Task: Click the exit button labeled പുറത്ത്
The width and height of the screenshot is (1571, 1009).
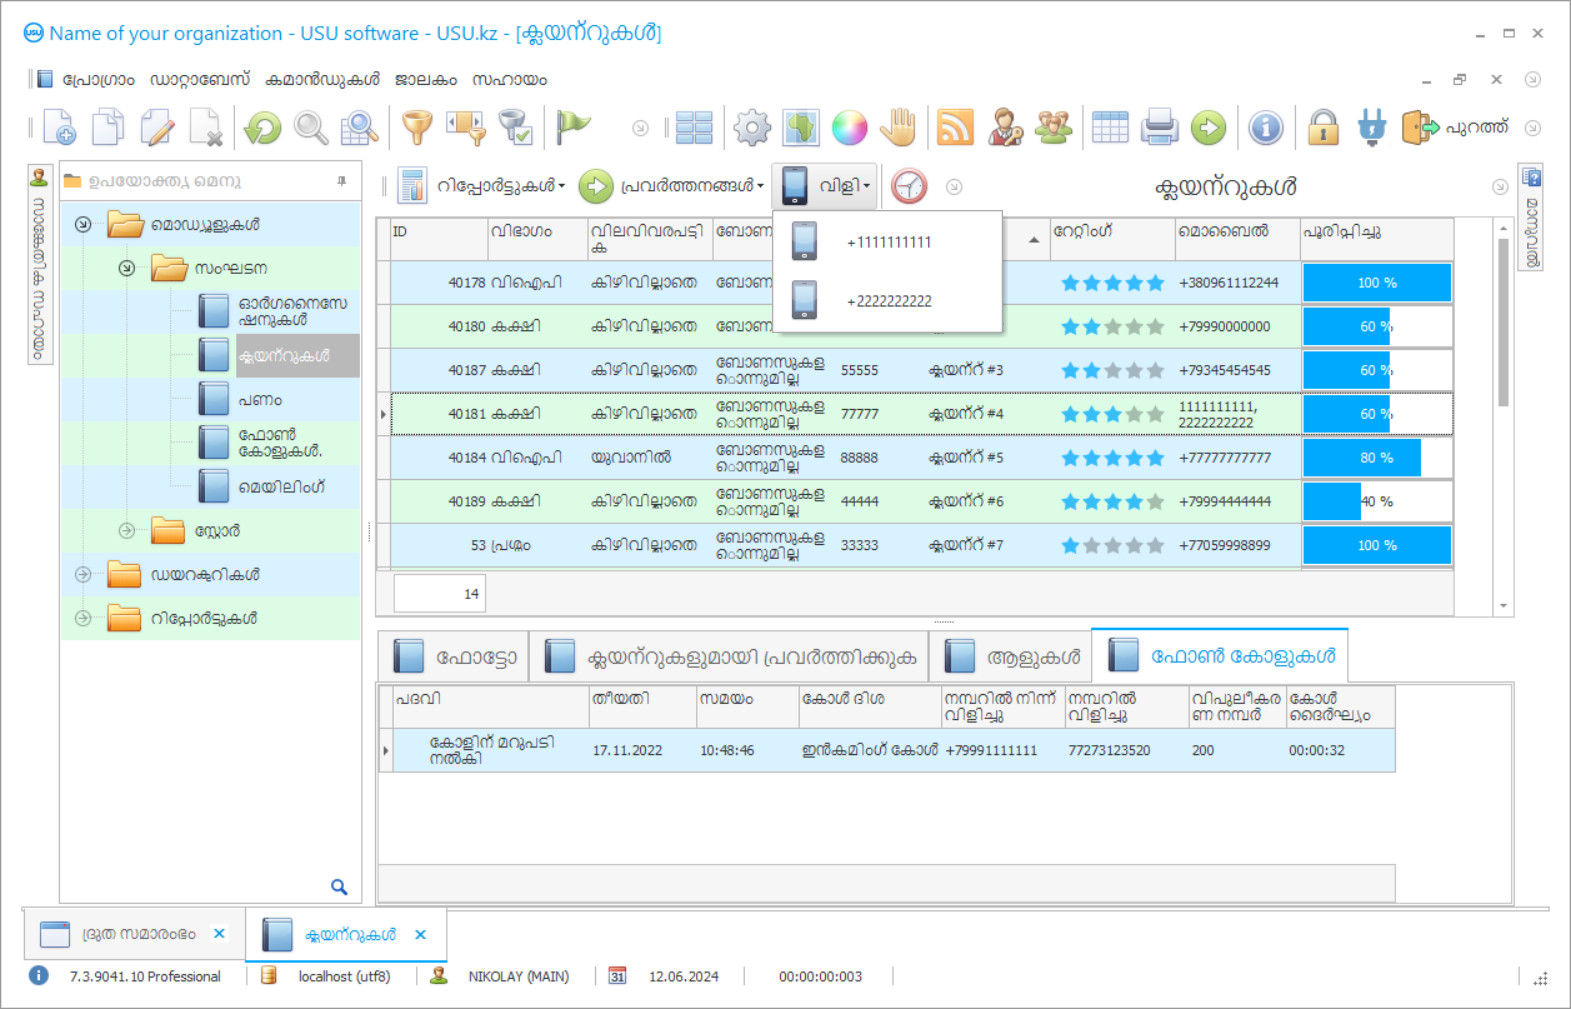Action: point(1455,128)
